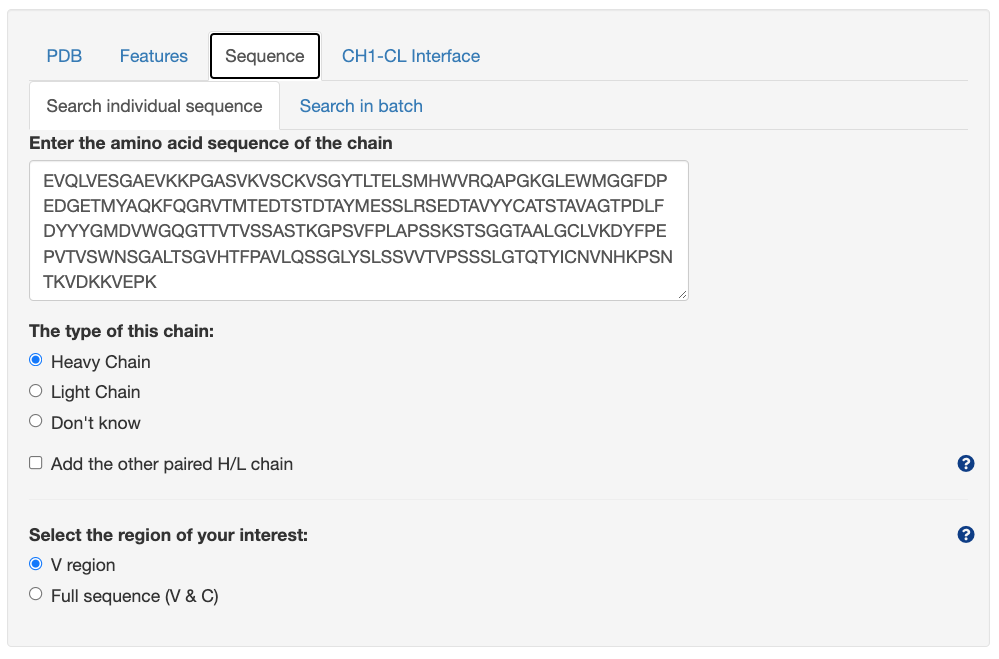Stay on the Sequence tab

click(264, 56)
